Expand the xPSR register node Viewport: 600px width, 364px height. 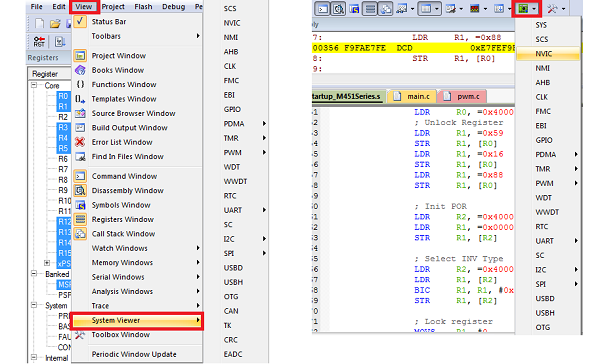[47, 263]
